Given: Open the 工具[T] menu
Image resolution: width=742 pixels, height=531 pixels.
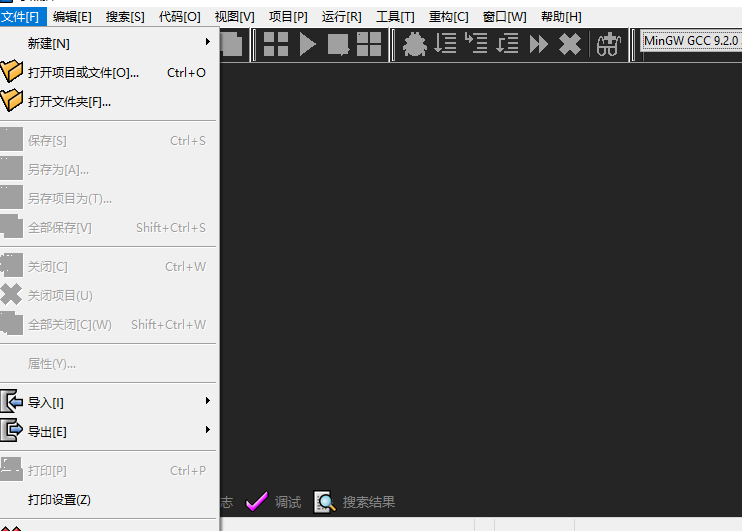Looking at the screenshot, I should pyautogui.click(x=395, y=17).
